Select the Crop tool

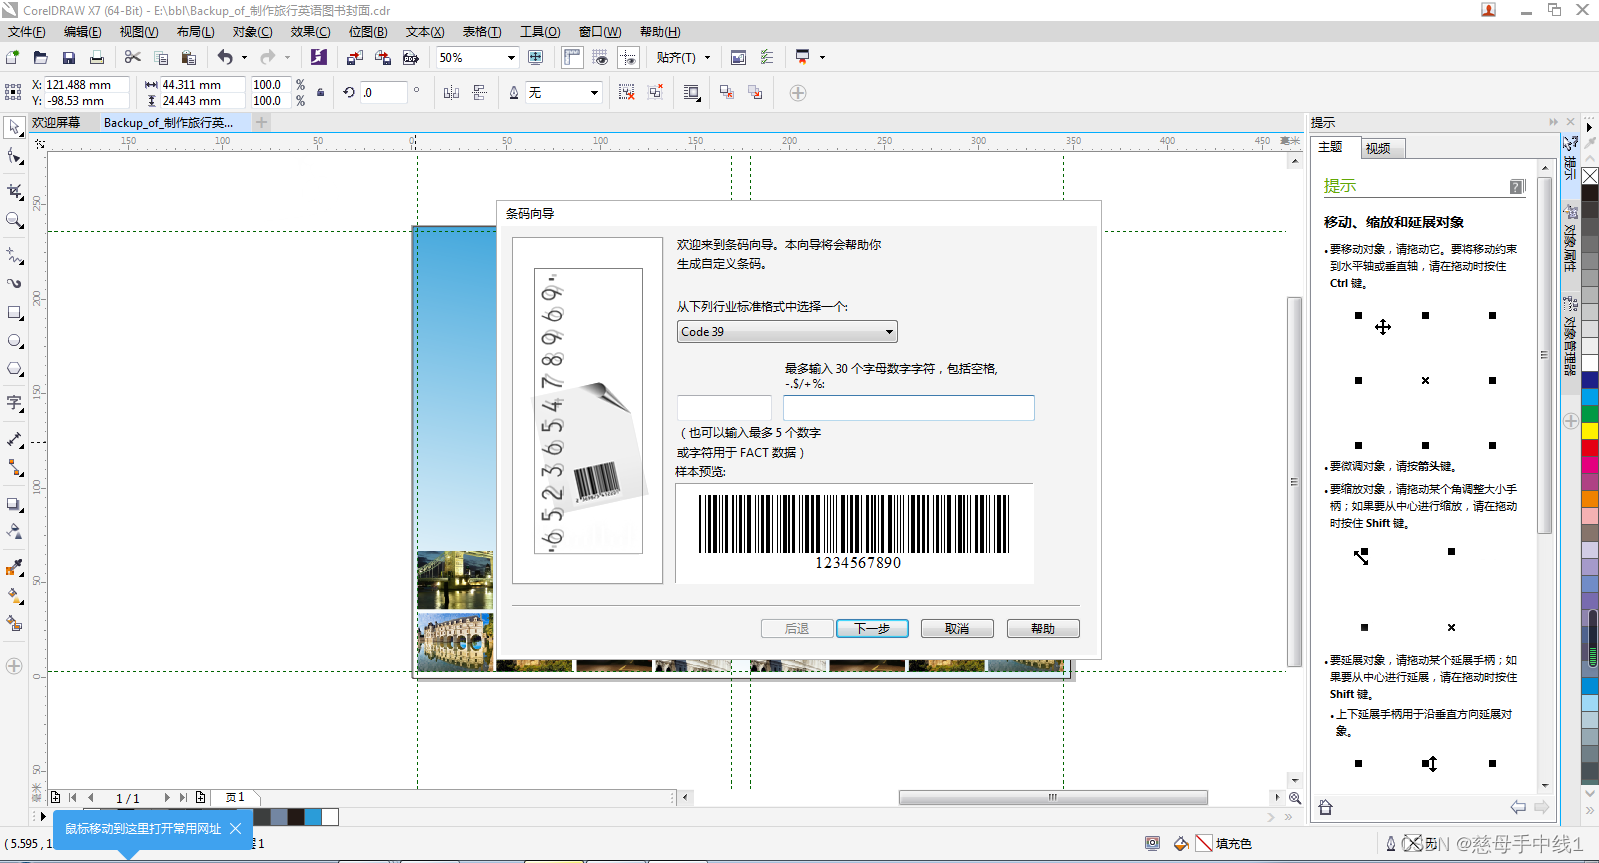[14, 190]
